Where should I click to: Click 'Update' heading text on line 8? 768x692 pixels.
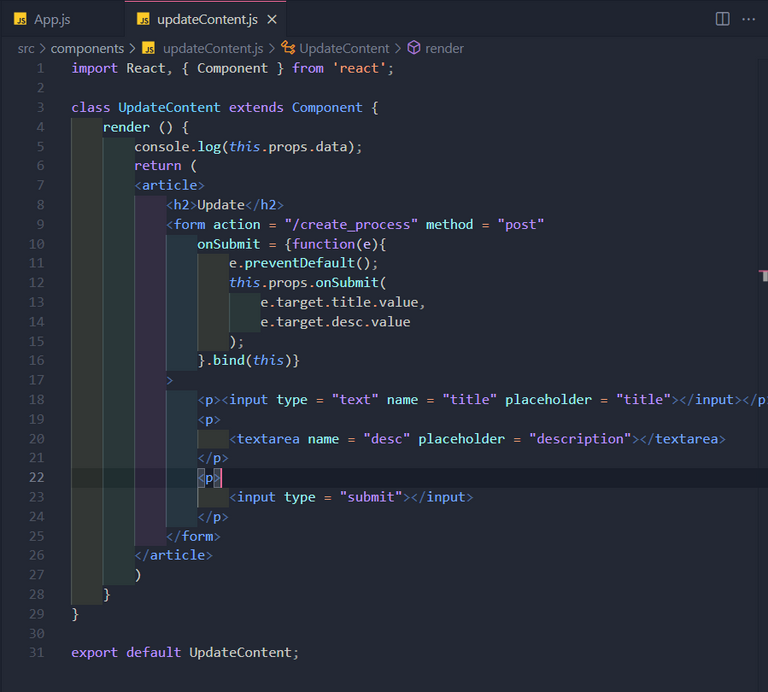click(220, 205)
